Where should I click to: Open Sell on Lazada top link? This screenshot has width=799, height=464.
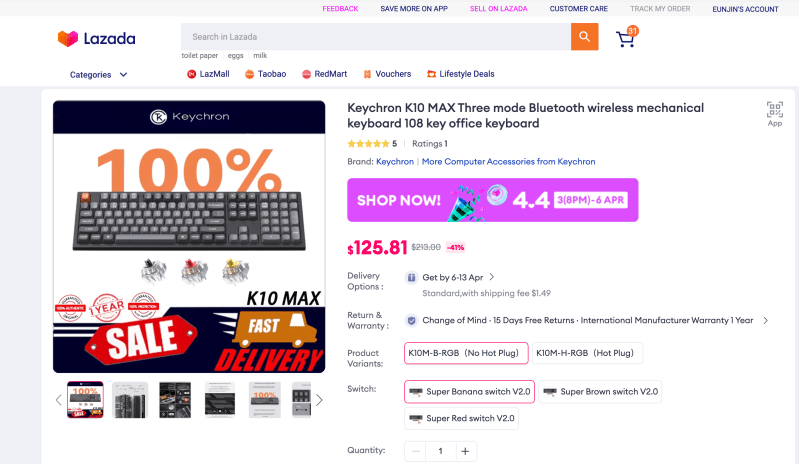(498, 9)
